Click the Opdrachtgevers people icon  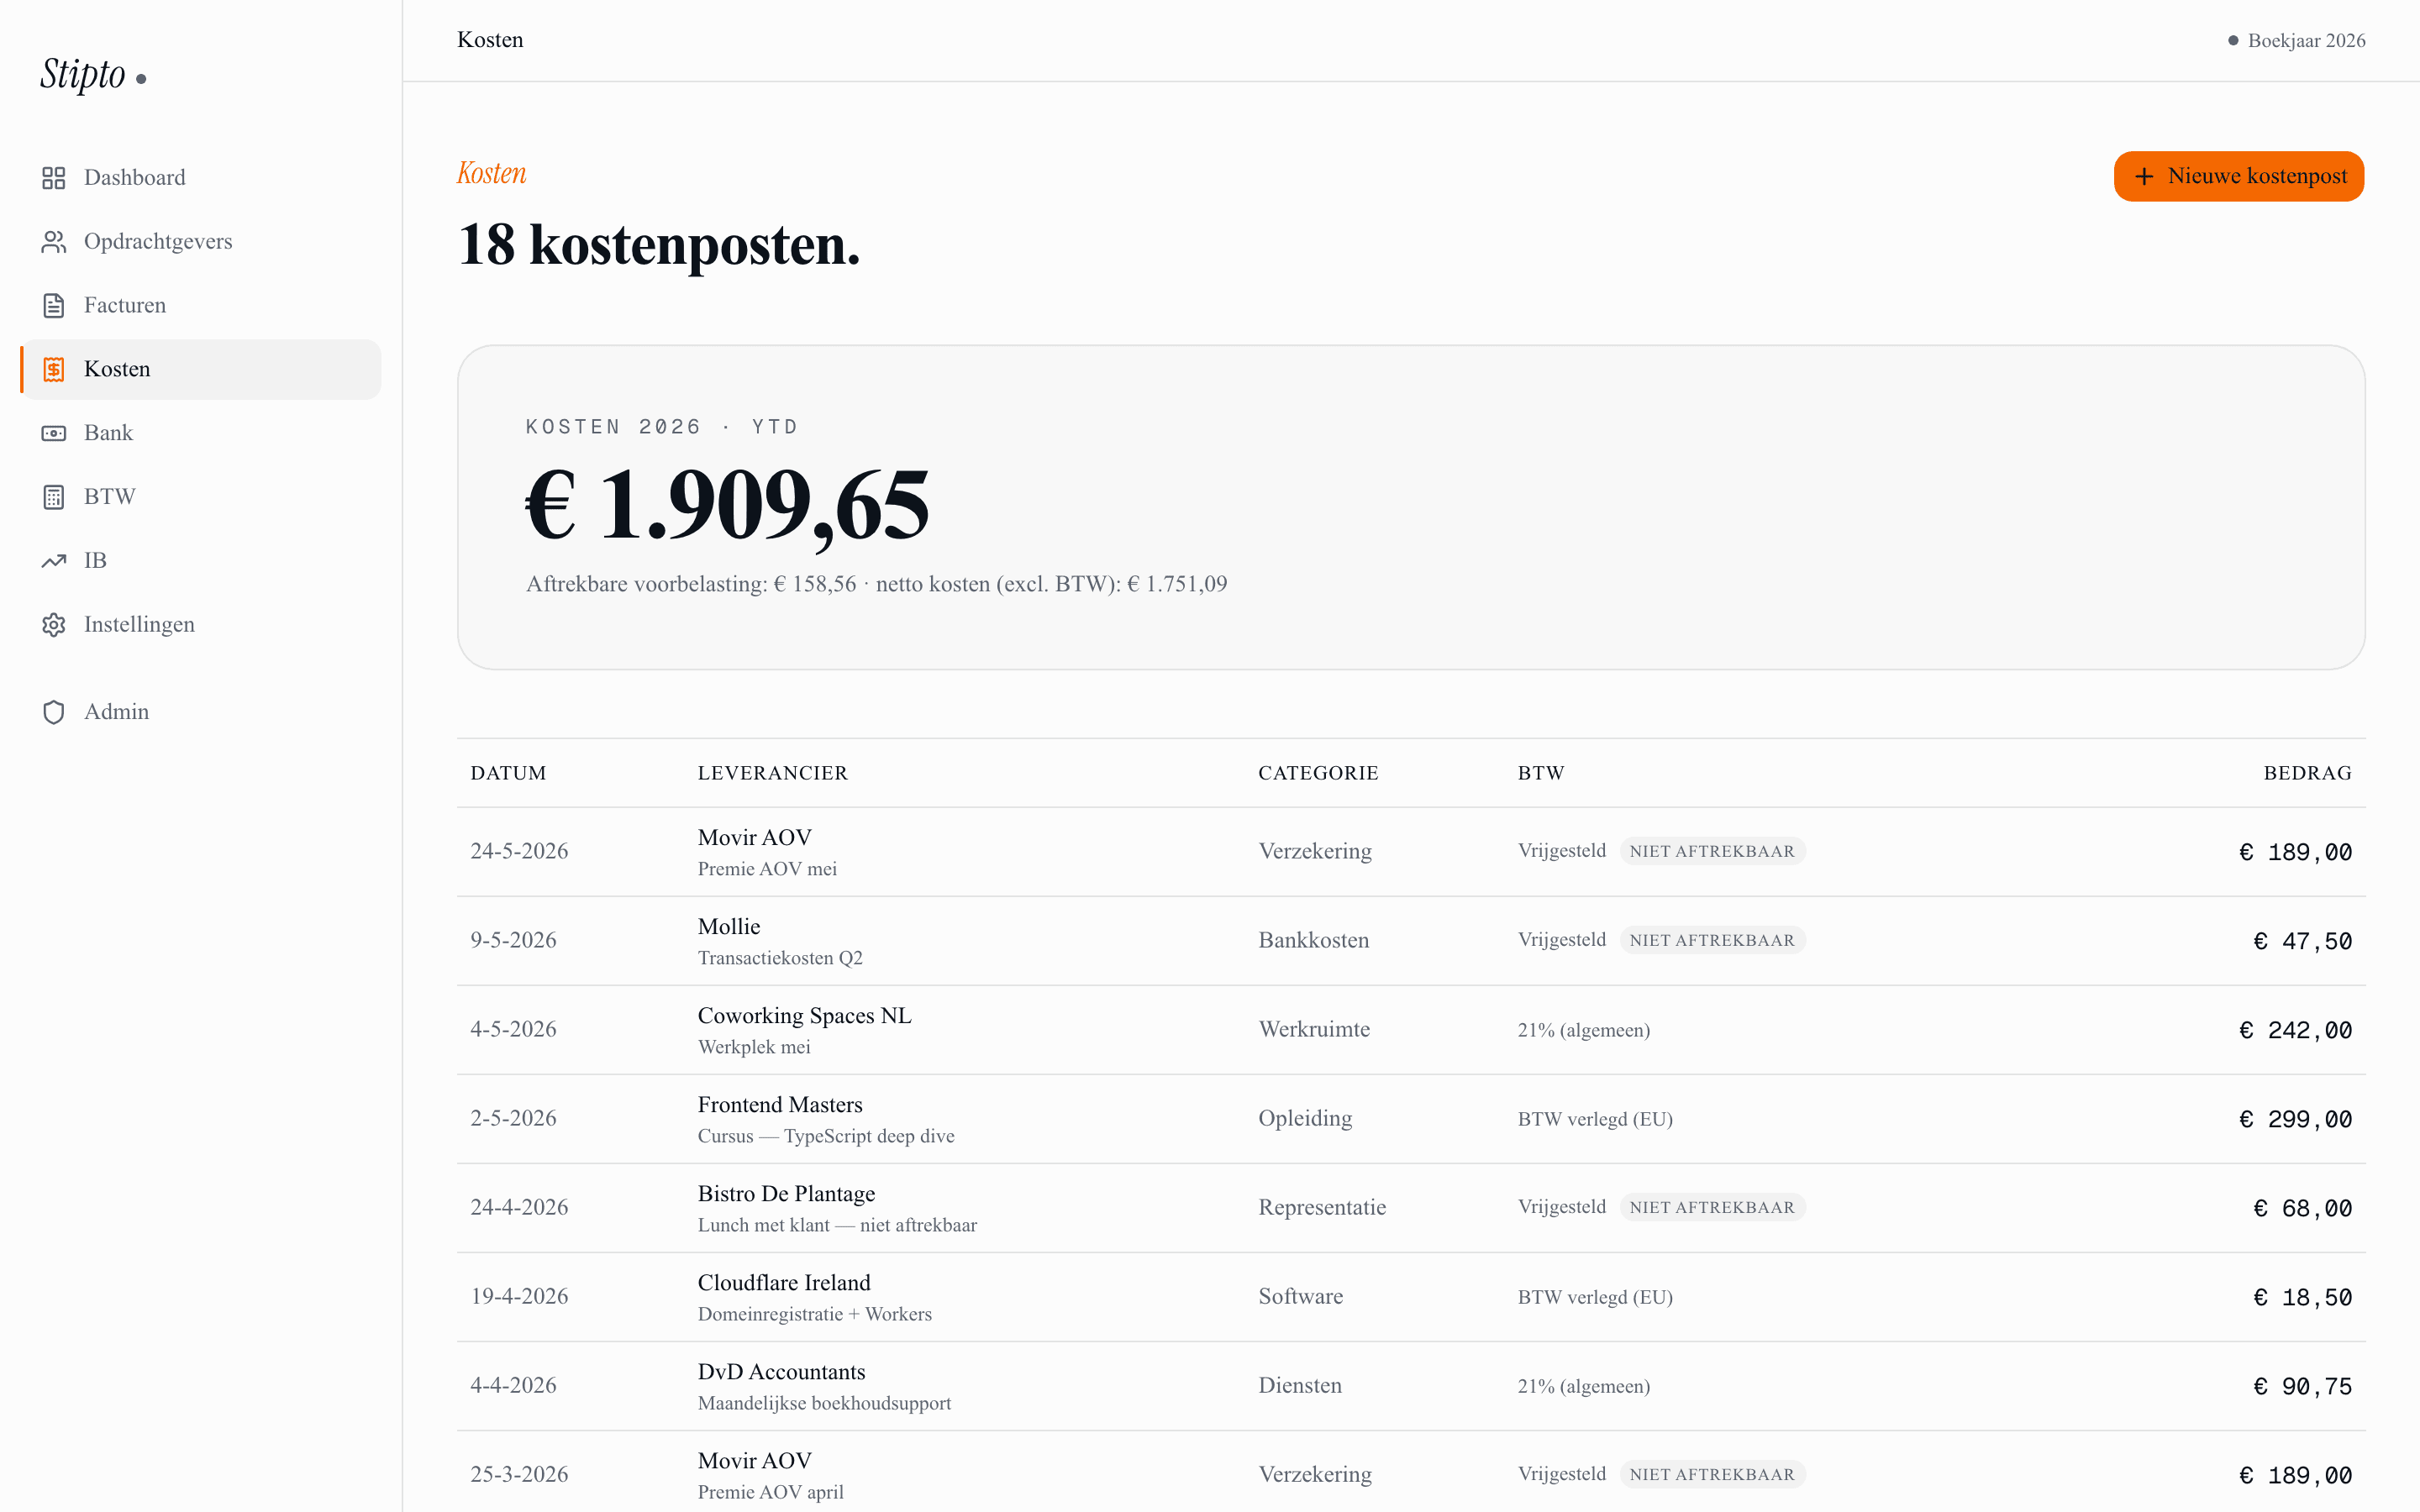coord(54,242)
